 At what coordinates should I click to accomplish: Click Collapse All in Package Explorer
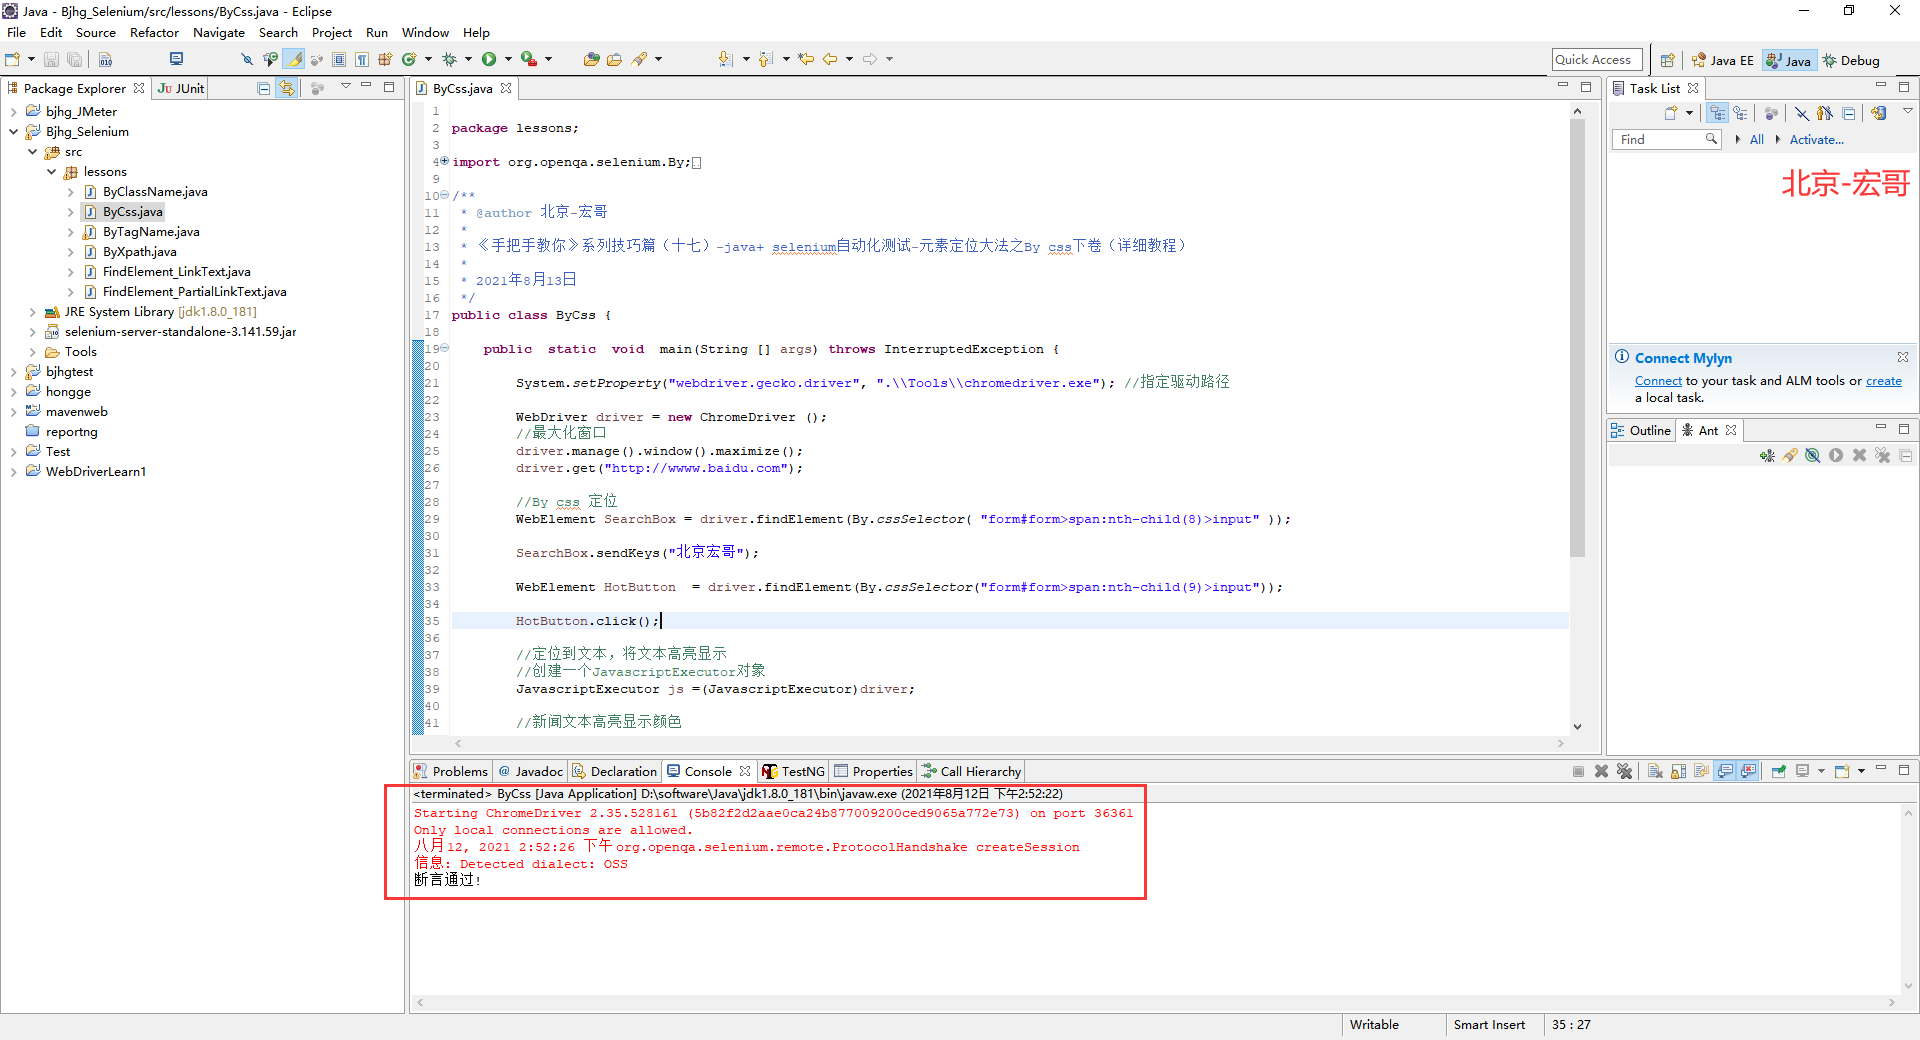263,88
